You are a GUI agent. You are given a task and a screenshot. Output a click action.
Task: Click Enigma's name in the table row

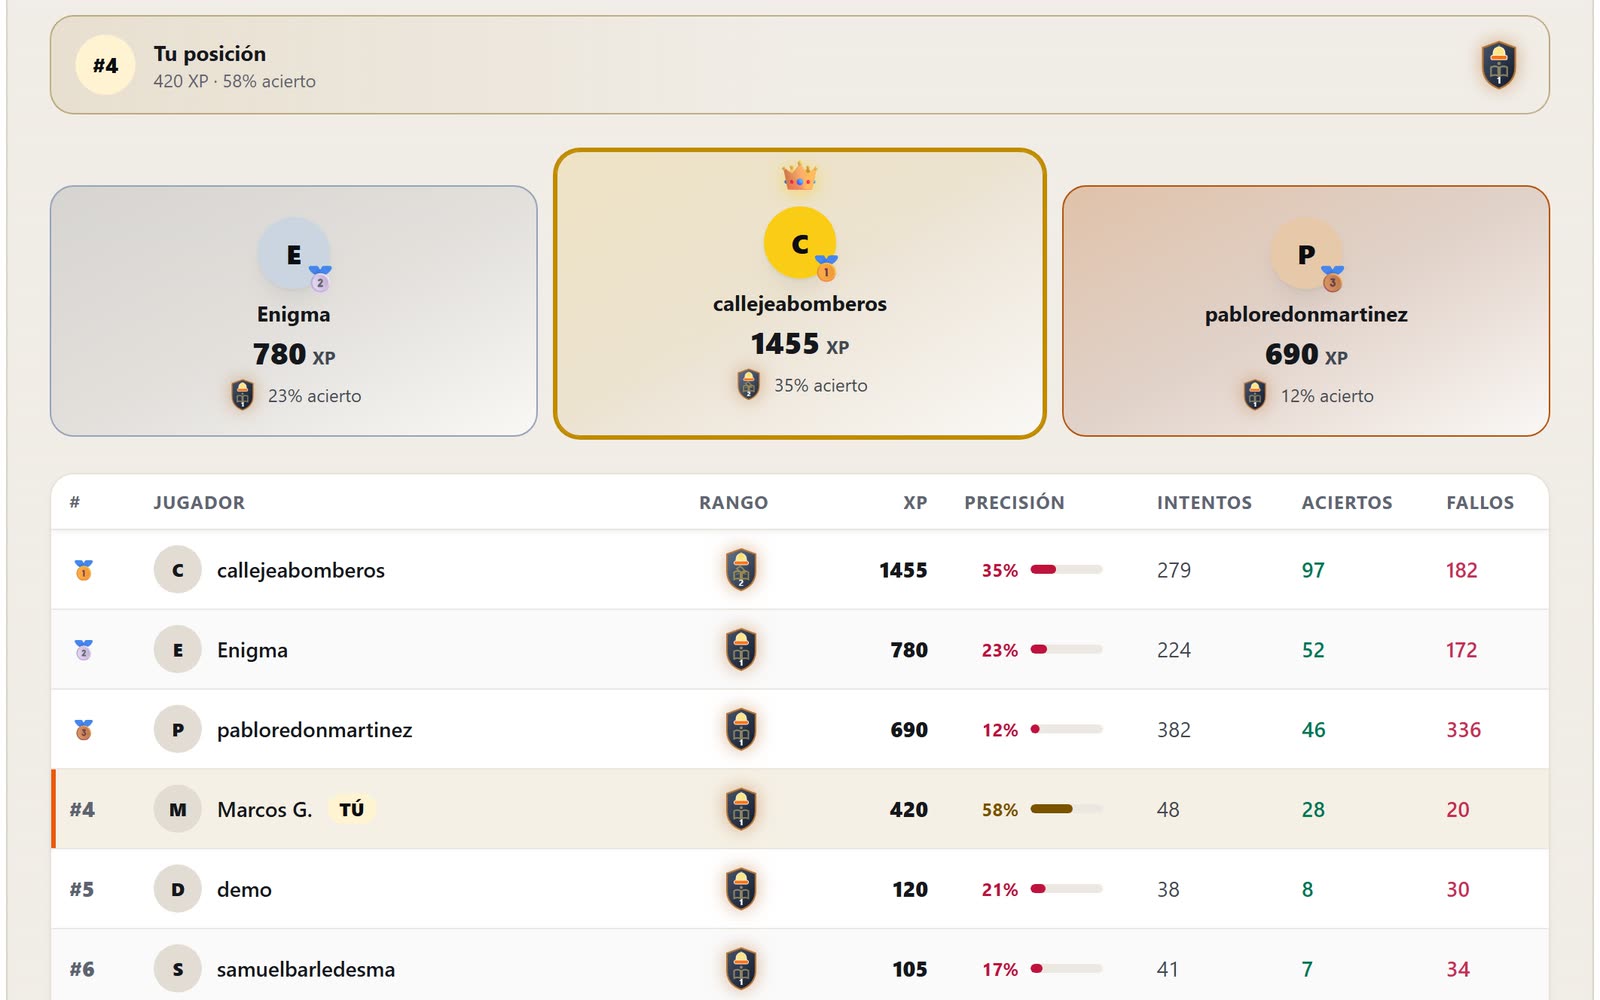click(x=252, y=650)
